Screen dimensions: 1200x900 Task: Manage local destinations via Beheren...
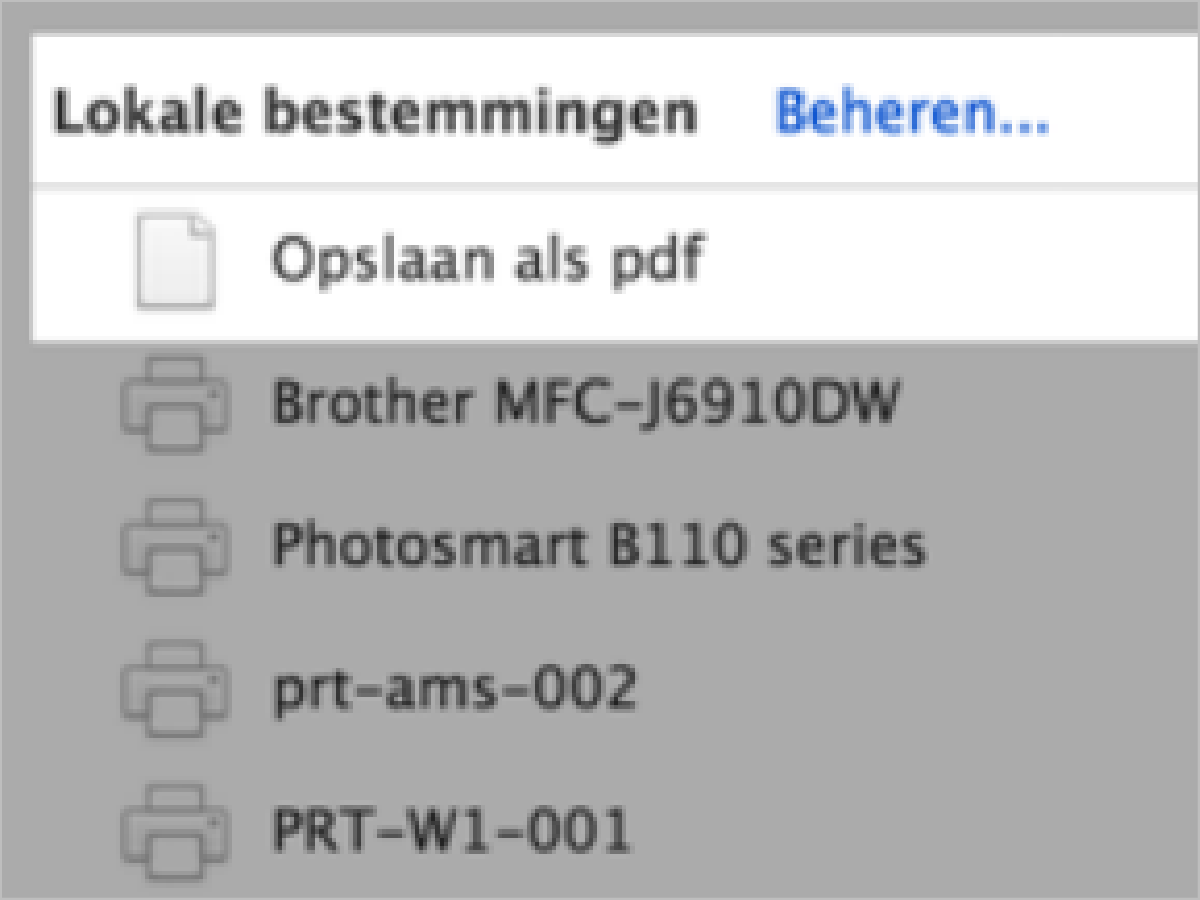[x=912, y=115]
